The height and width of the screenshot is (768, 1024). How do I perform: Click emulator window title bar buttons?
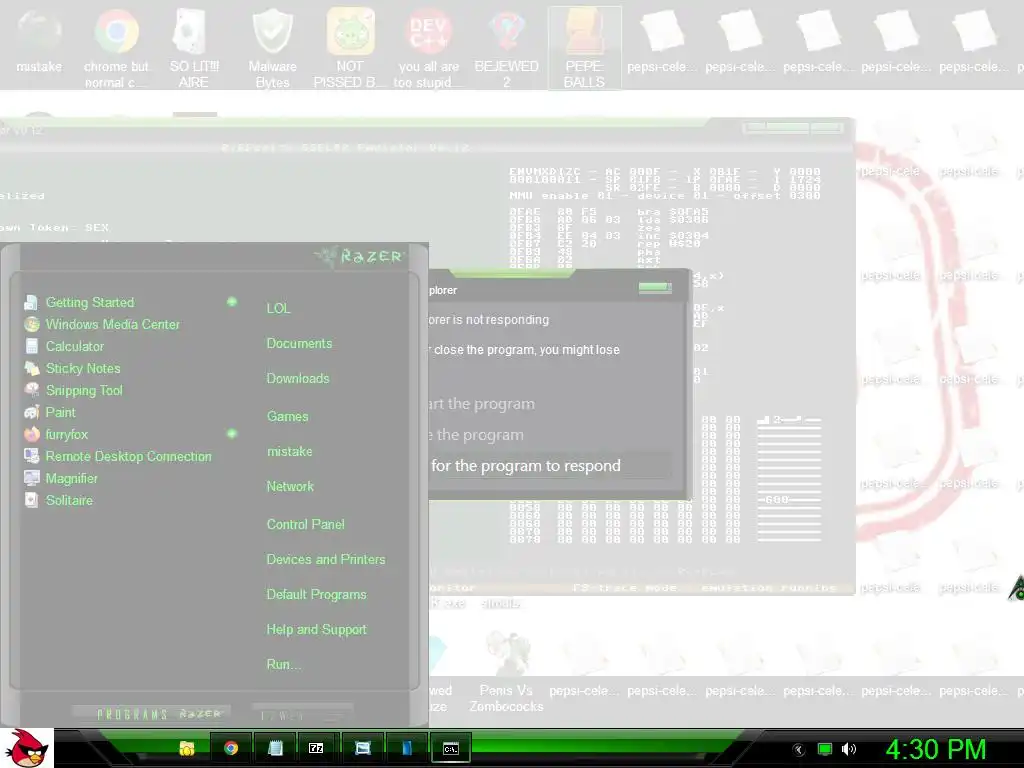[794, 127]
